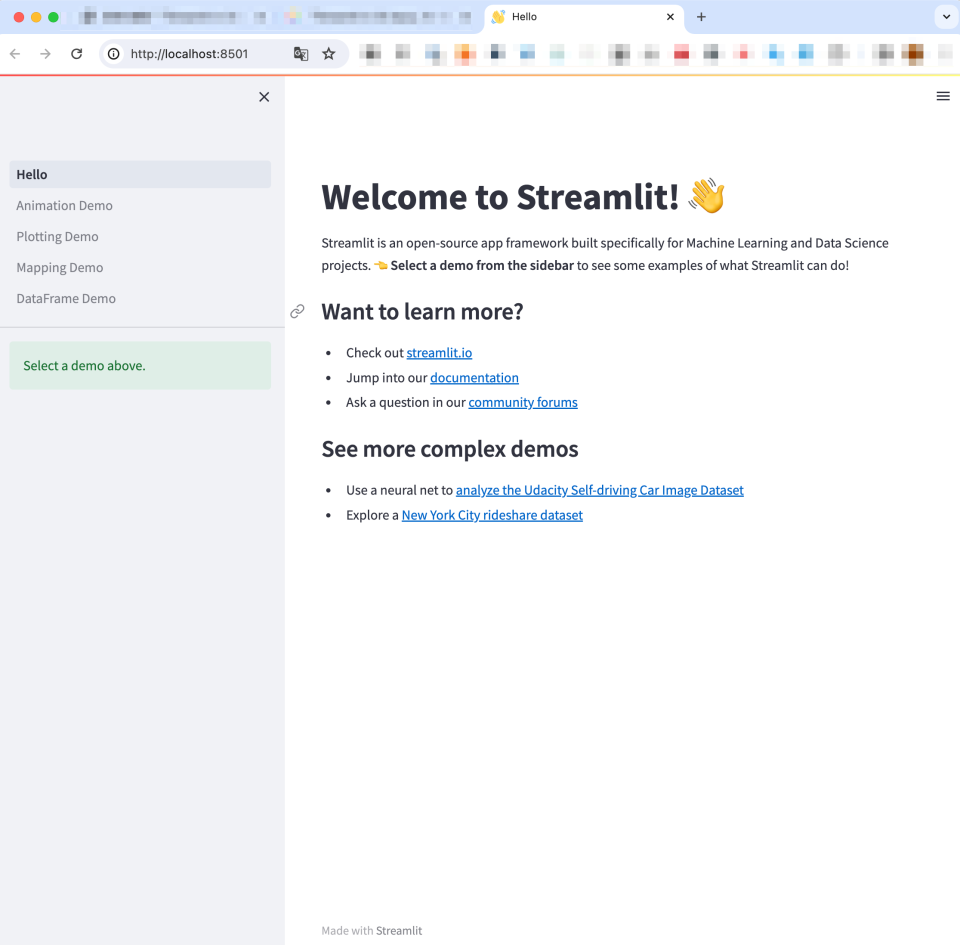Viewport: 960px width, 945px height.
Task: Open the documentation link
Action: tap(474, 377)
